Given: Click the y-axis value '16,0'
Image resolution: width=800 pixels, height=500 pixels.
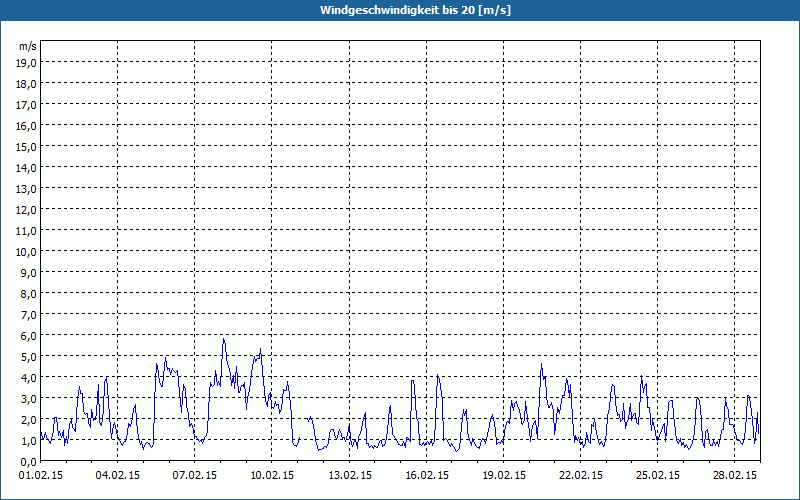Looking at the screenshot, I should (27, 126).
